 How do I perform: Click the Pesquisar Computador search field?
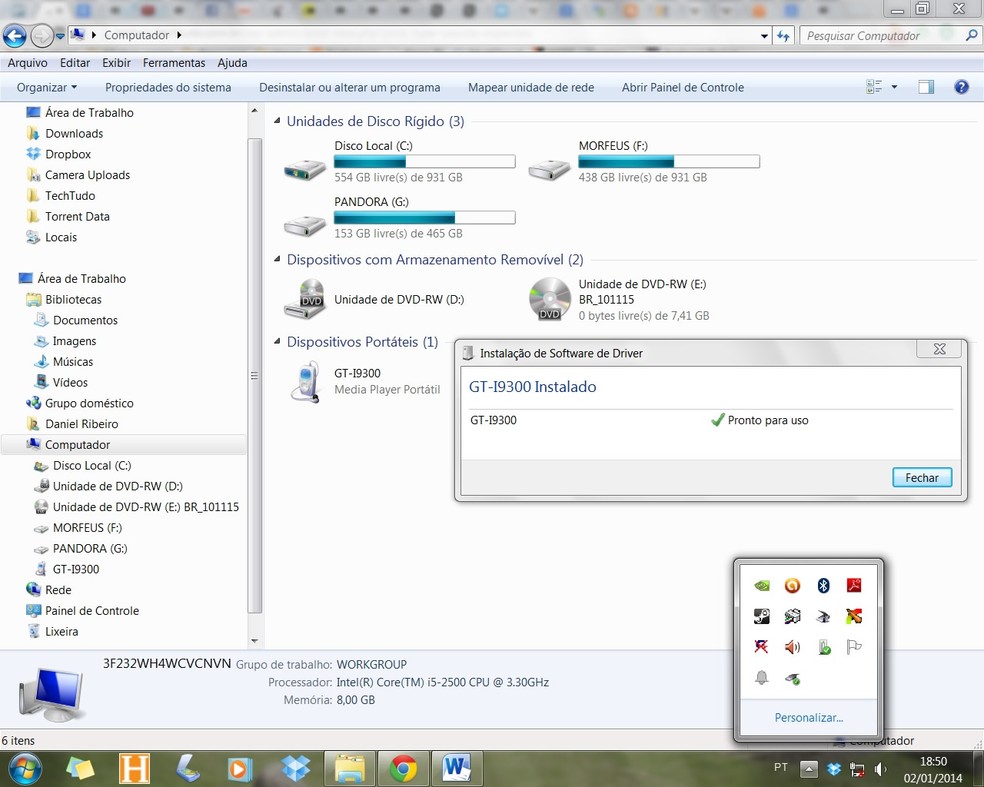click(880, 36)
